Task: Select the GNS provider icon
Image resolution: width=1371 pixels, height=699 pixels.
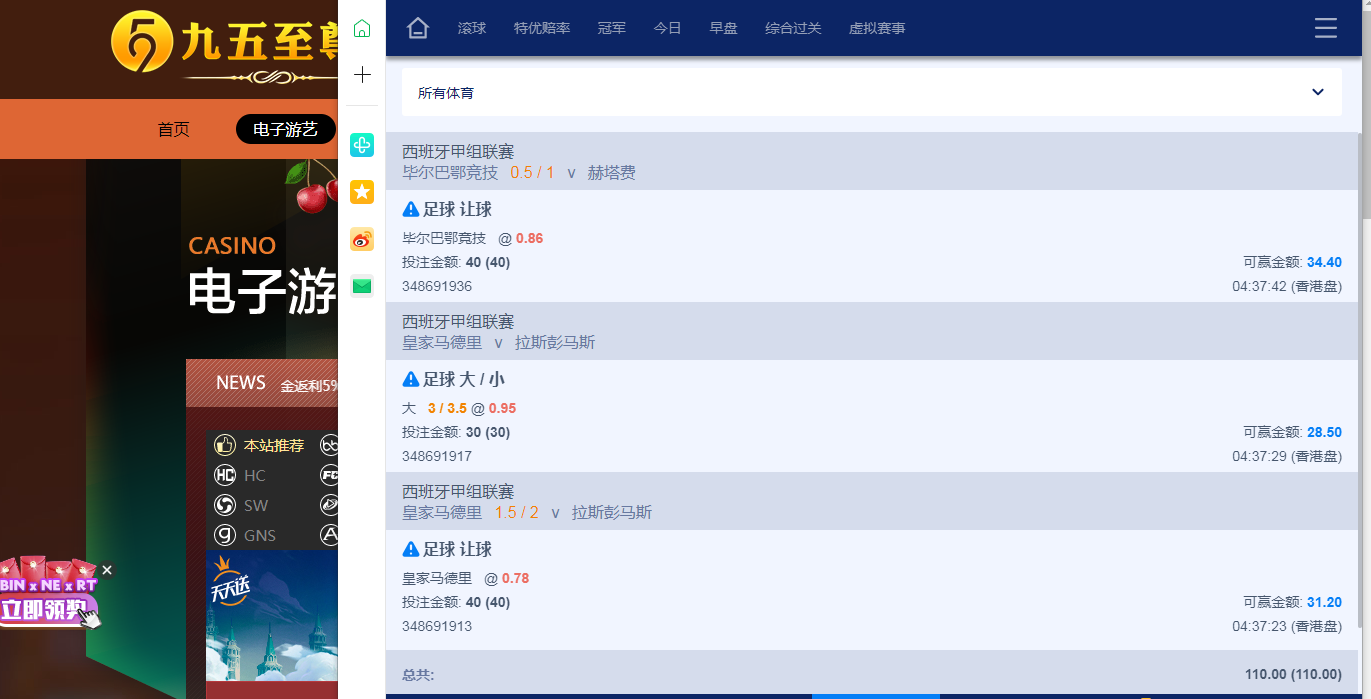Action: [225, 535]
